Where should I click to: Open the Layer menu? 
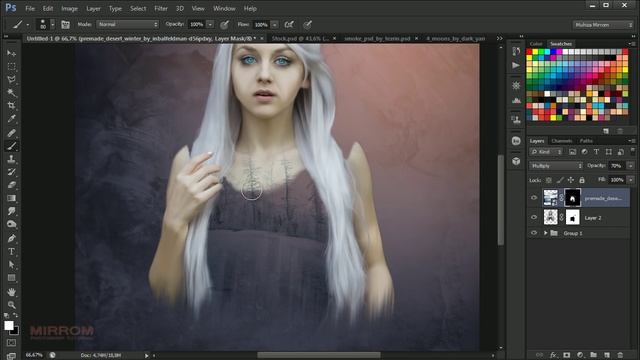(93, 8)
